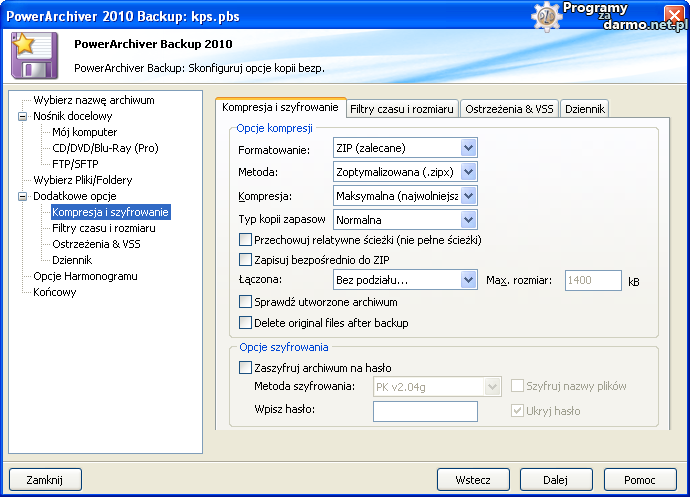Open the Formatowanie ZIP dropdown
Screen dimensions: 690x497
coord(468,149)
